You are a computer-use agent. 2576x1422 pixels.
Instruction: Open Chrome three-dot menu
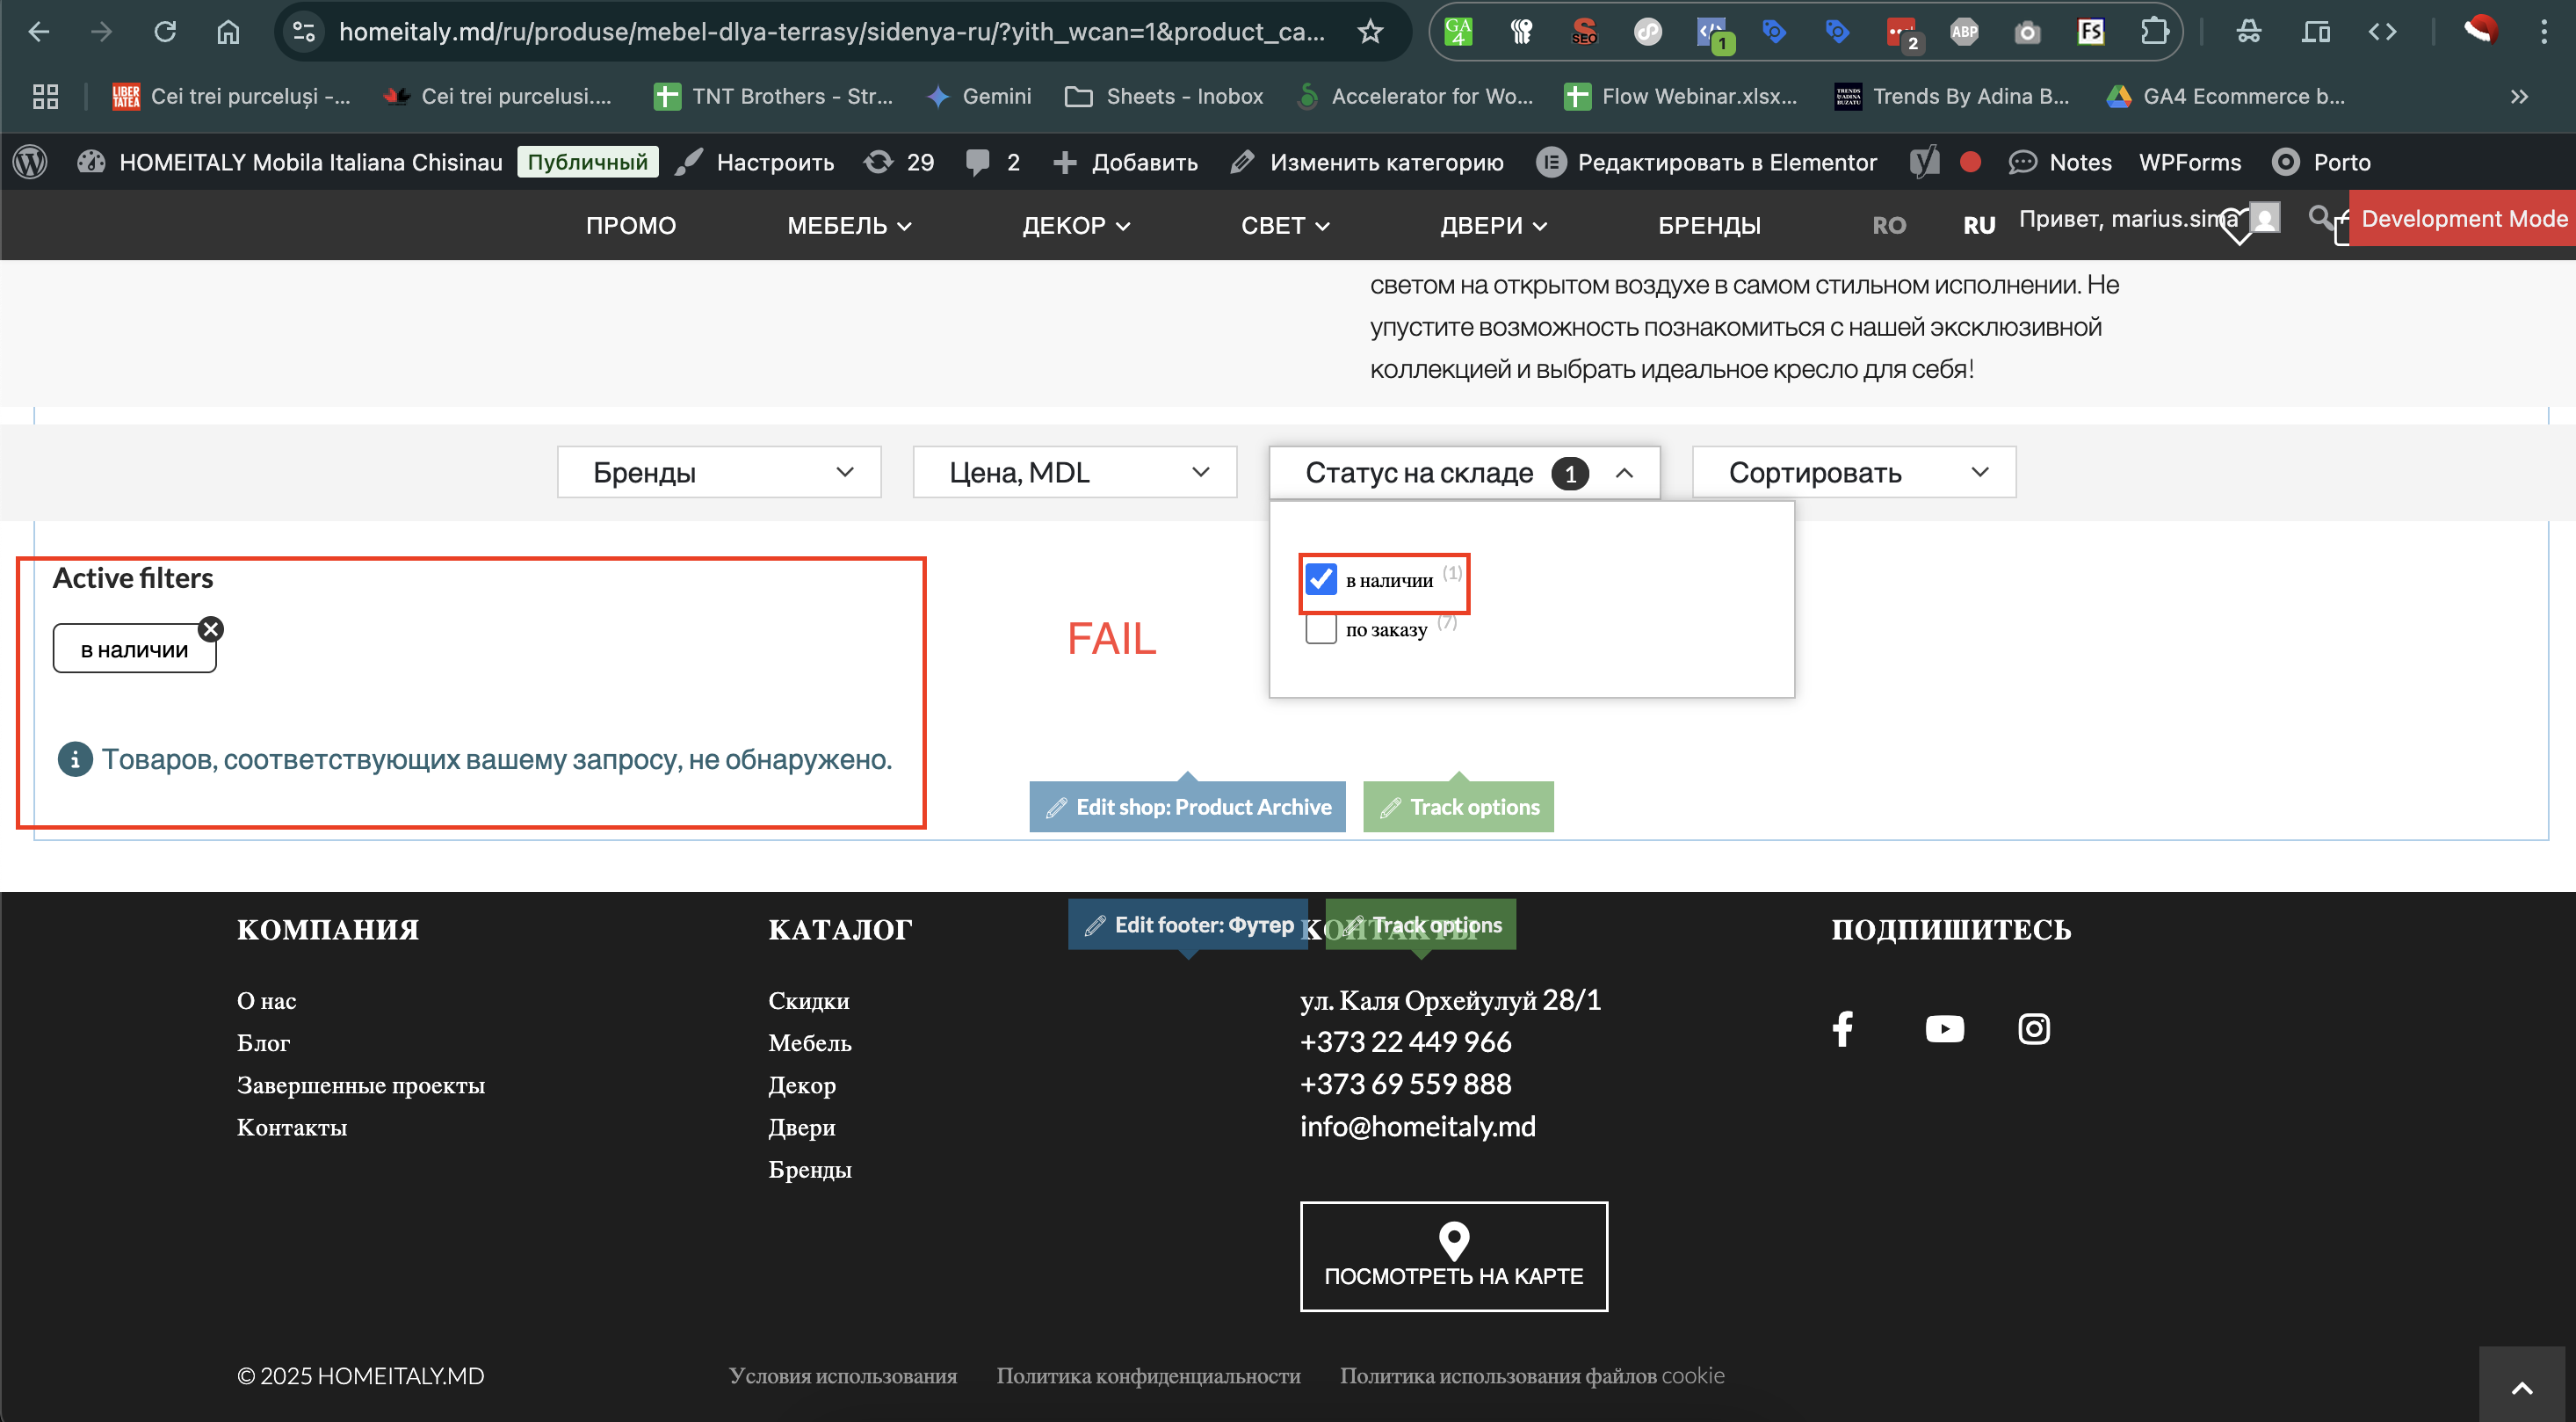point(2544,32)
